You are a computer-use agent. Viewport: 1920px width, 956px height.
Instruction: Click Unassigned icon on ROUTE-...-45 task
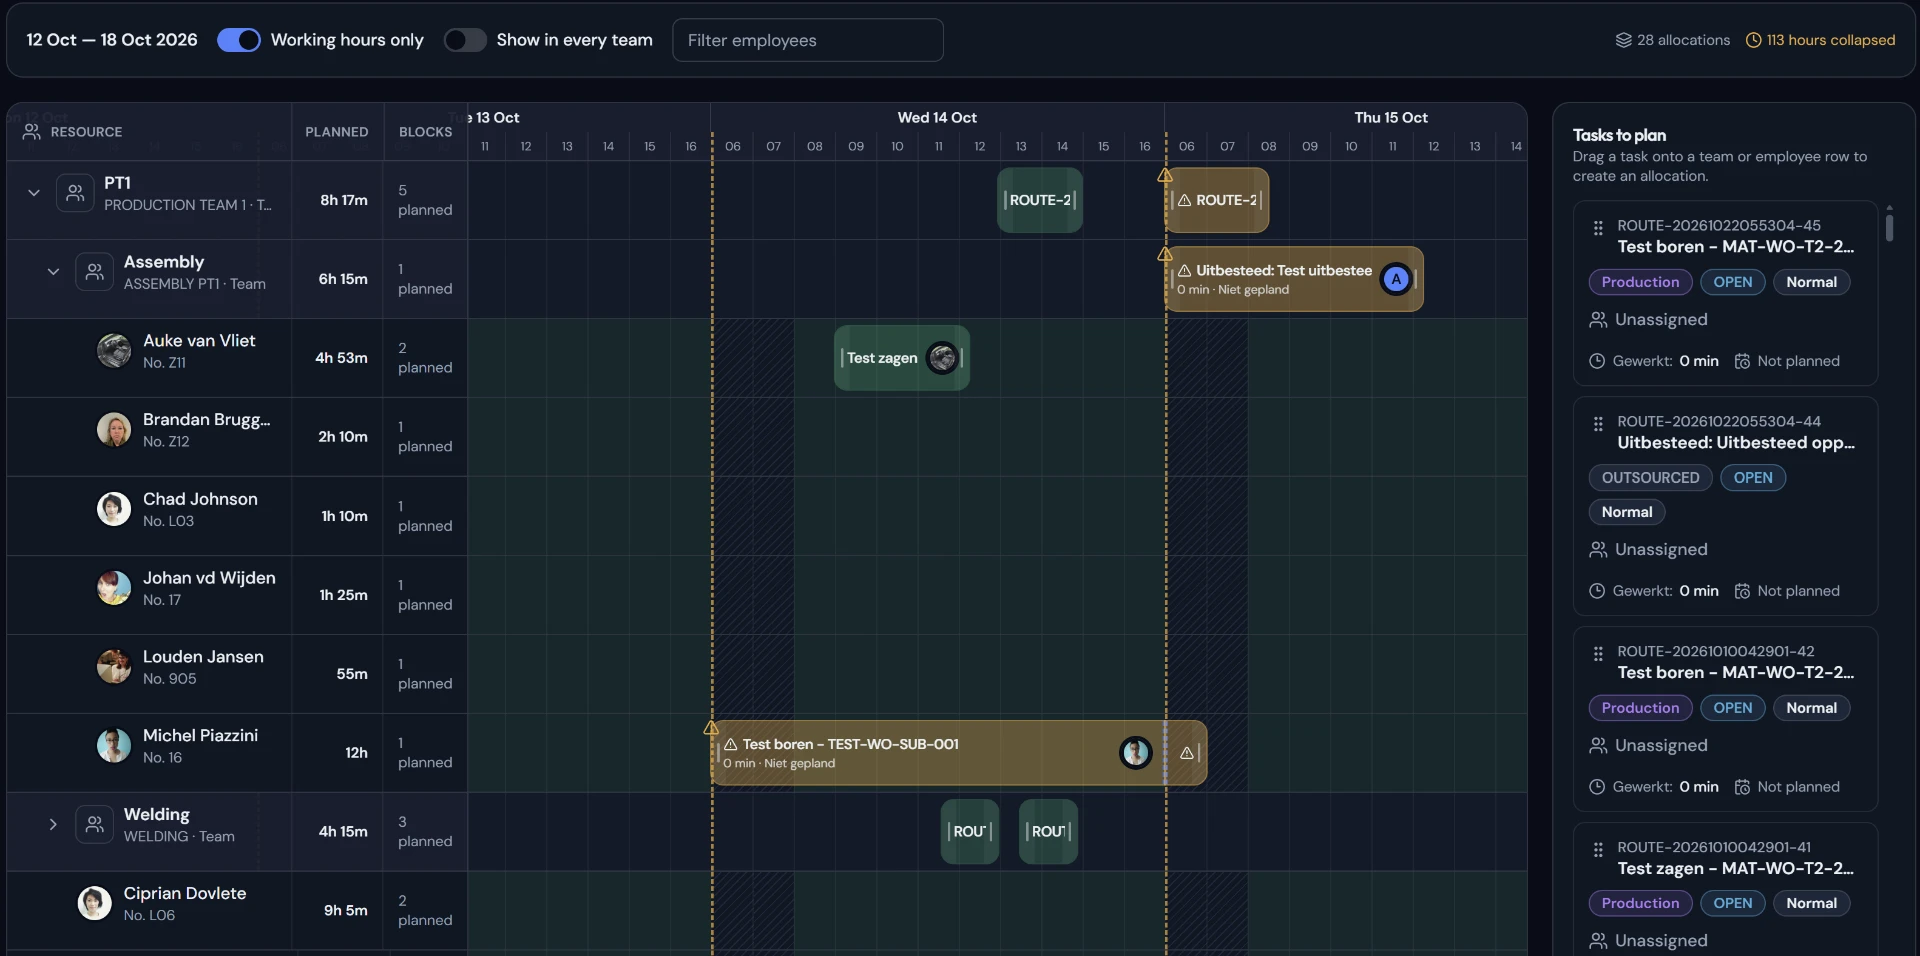point(1598,320)
